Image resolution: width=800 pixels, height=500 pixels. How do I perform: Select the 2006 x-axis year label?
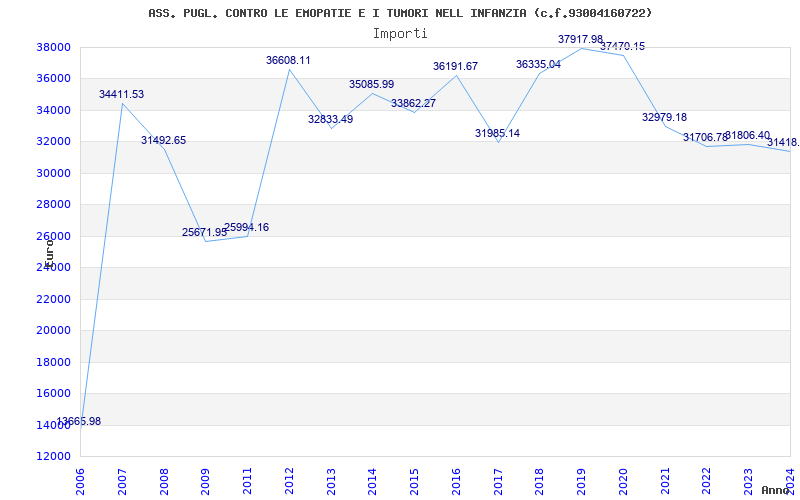point(80,482)
